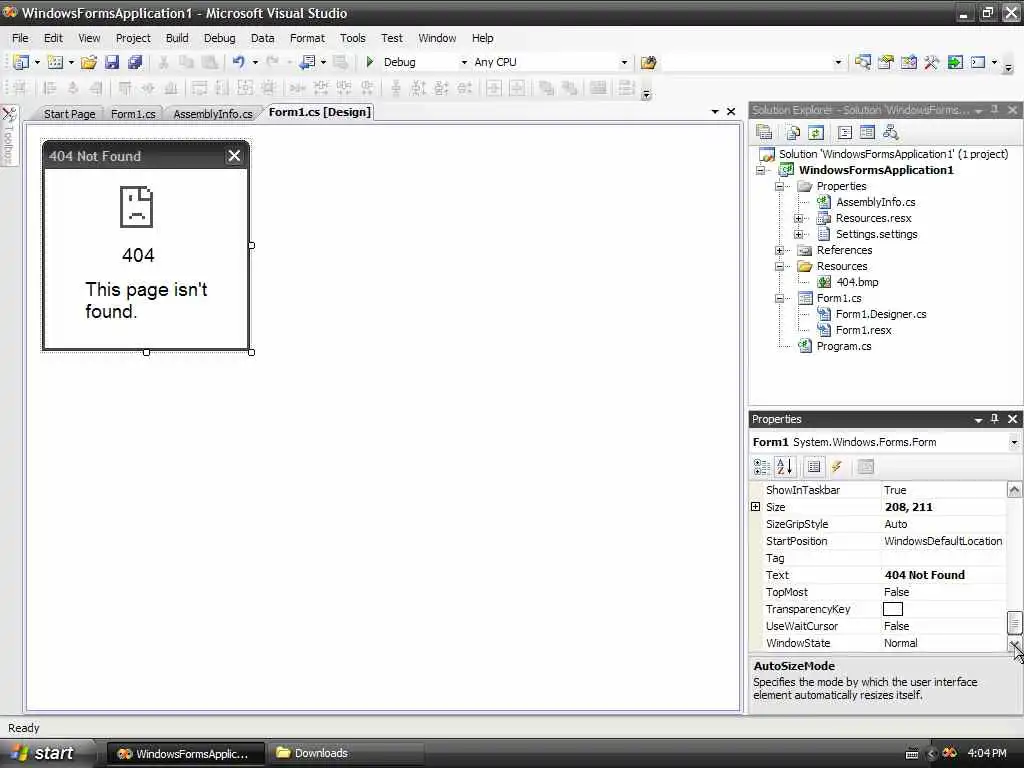This screenshot has width=1024, height=768.
Task: Click Refresh in Solution Explorer toolbar
Action: tap(816, 133)
